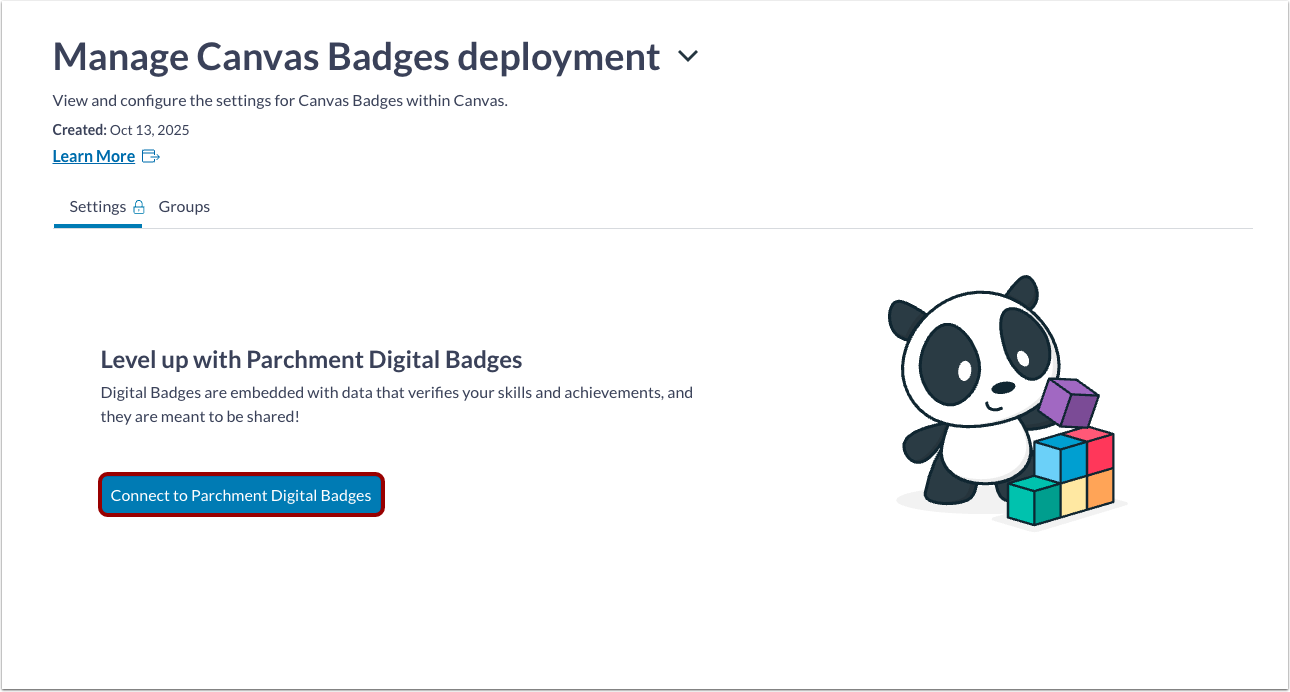Switch to the Groups tab

click(184, 206)
